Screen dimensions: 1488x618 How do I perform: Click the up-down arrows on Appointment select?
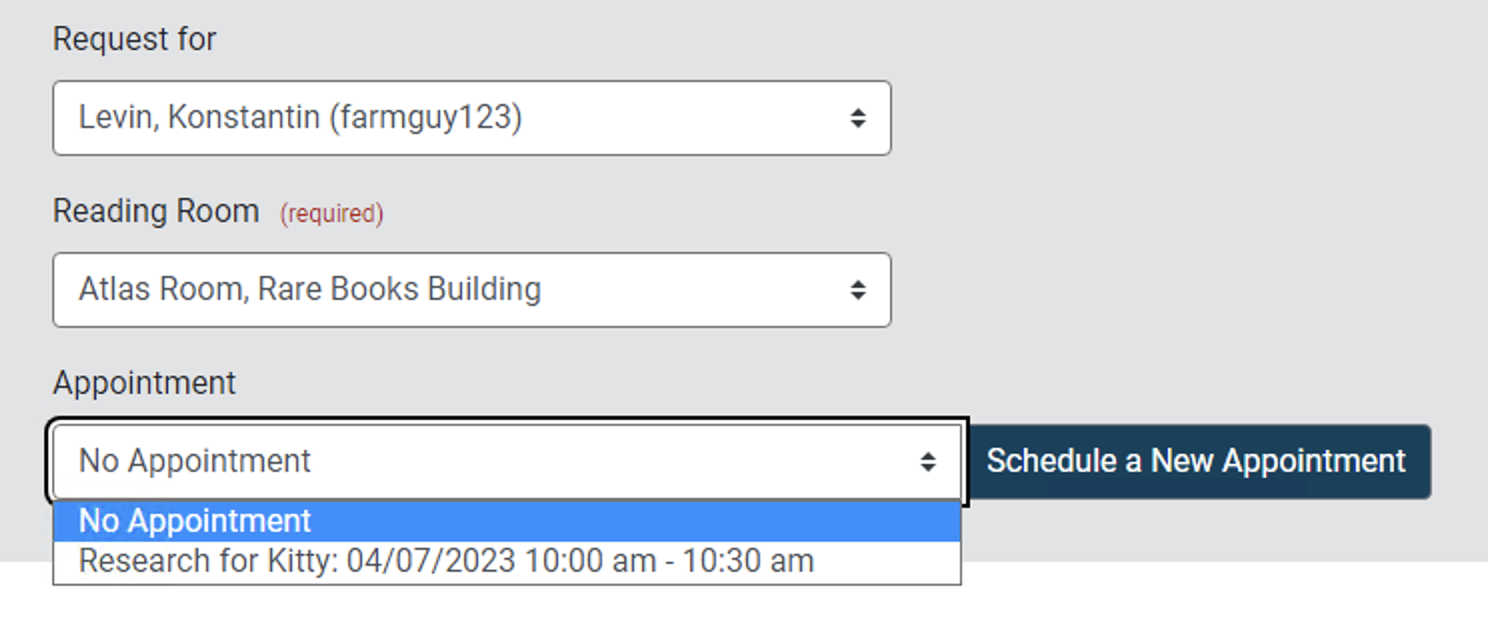point(928,462)
